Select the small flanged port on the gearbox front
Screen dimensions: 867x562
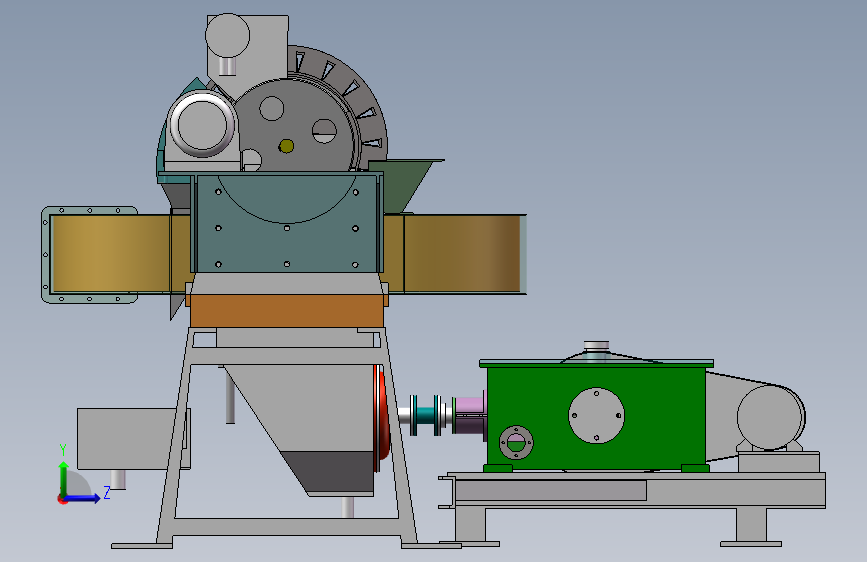[516, 443]
